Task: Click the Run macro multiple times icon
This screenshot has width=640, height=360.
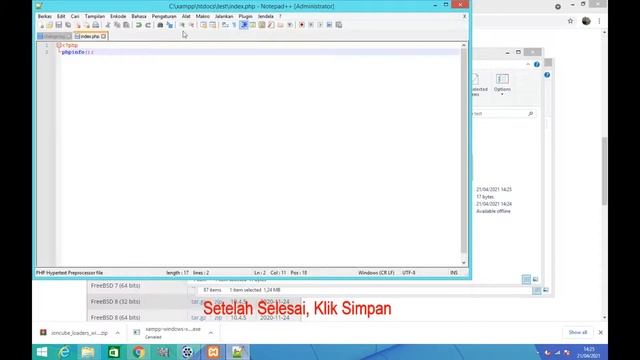Action: (329, 25)
